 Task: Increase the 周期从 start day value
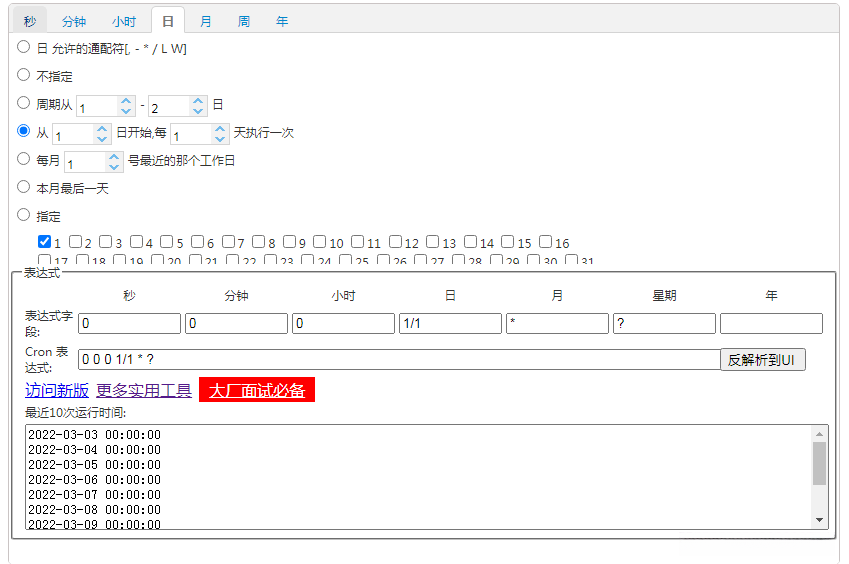(x=126, y=101)
